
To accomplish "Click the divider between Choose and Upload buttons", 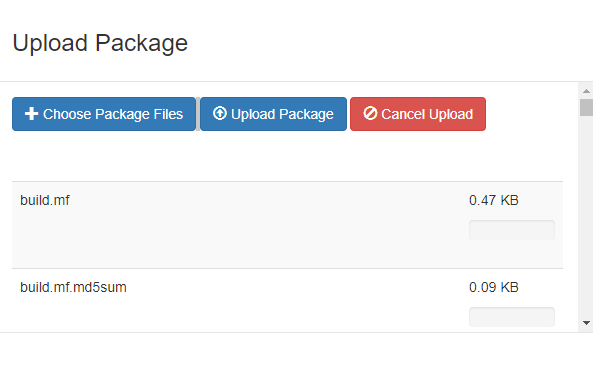I will [x=198, y=114].
